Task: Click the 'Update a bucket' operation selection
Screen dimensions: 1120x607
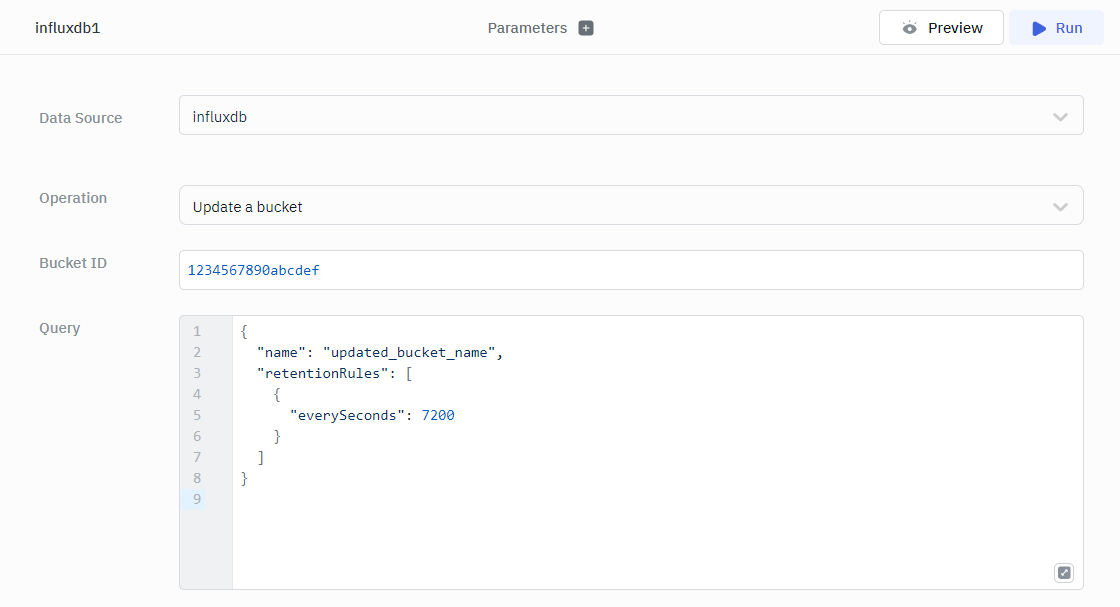Action: [248, 207]
